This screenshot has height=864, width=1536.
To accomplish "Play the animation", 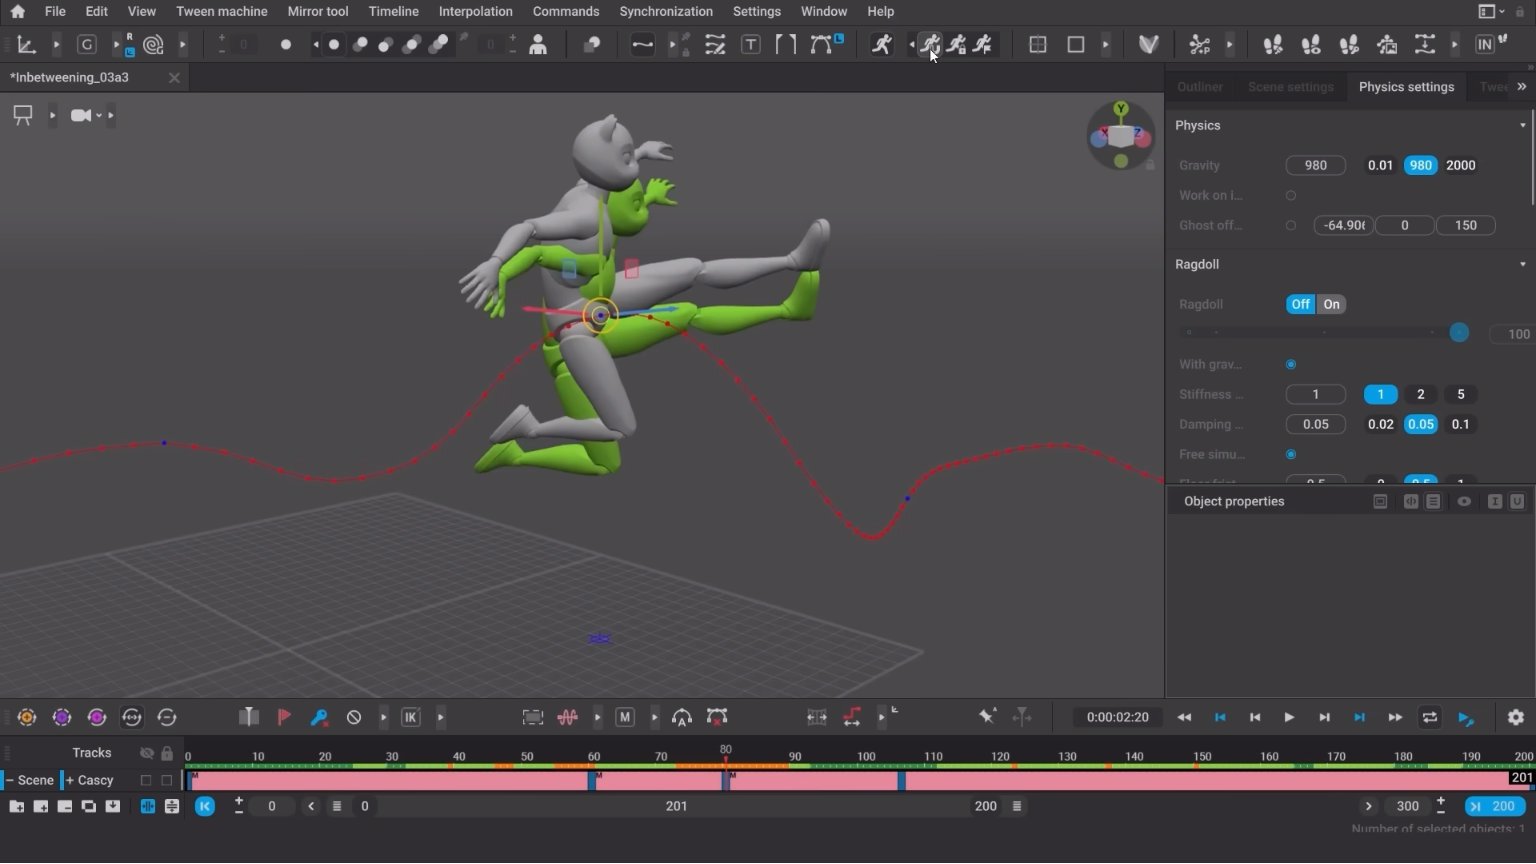I will click(x=1289, y=718).
